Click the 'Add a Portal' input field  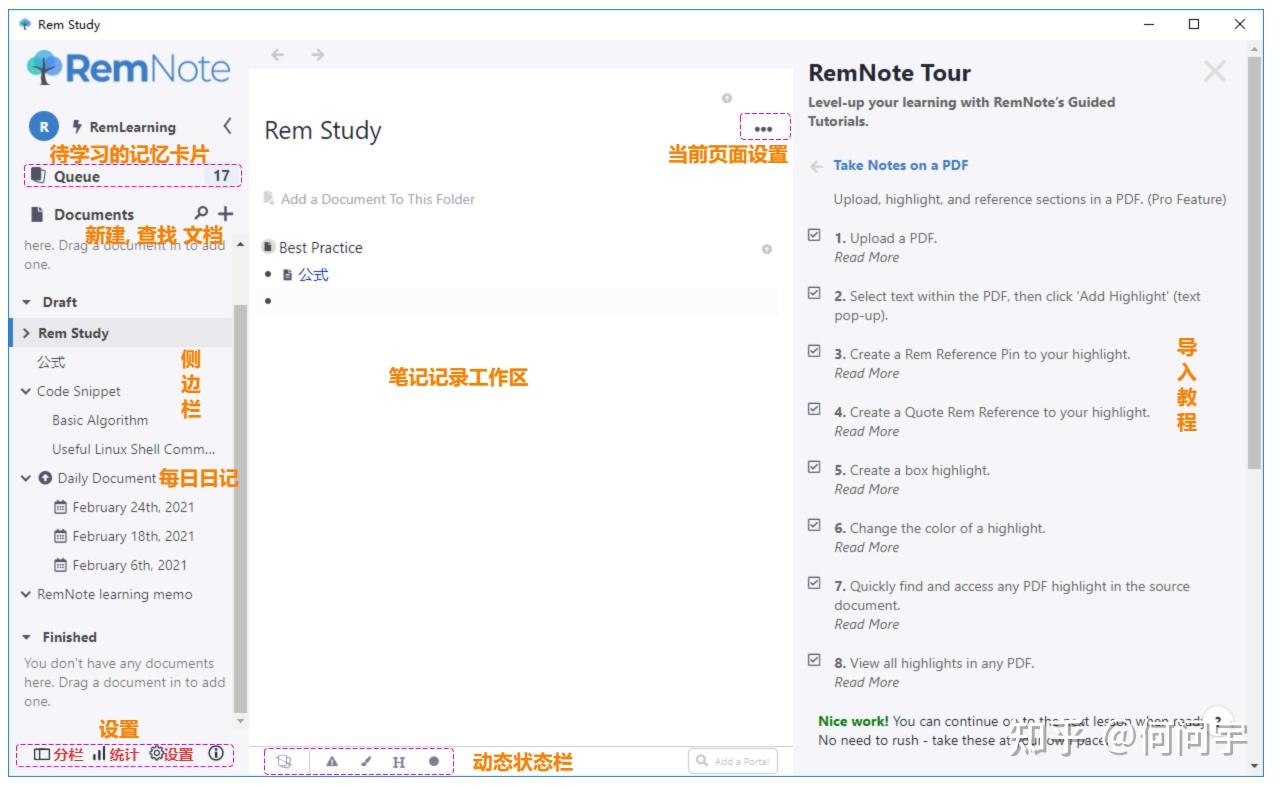coord(733,761)
